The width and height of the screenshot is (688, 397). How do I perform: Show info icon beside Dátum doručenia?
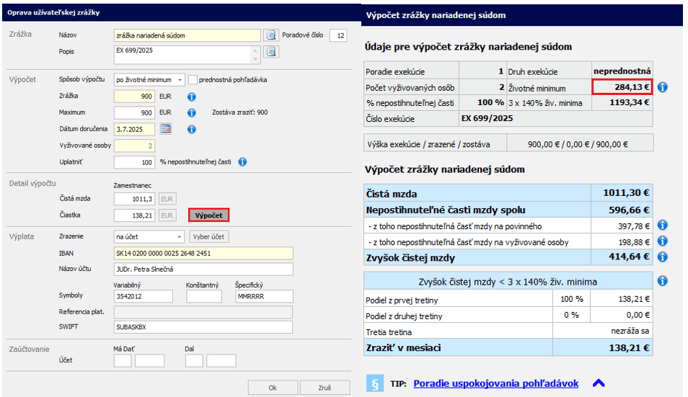click(192, 129)
